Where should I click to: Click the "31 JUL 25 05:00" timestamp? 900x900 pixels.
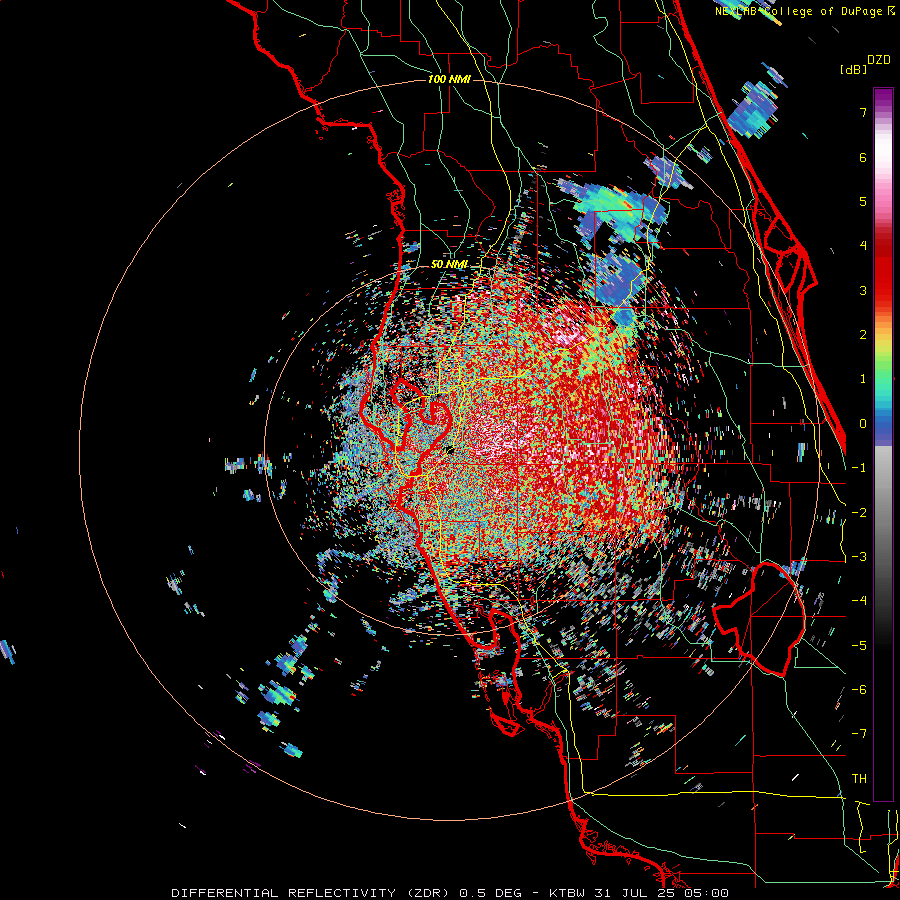pyautogui.click(x=661, y=893)
